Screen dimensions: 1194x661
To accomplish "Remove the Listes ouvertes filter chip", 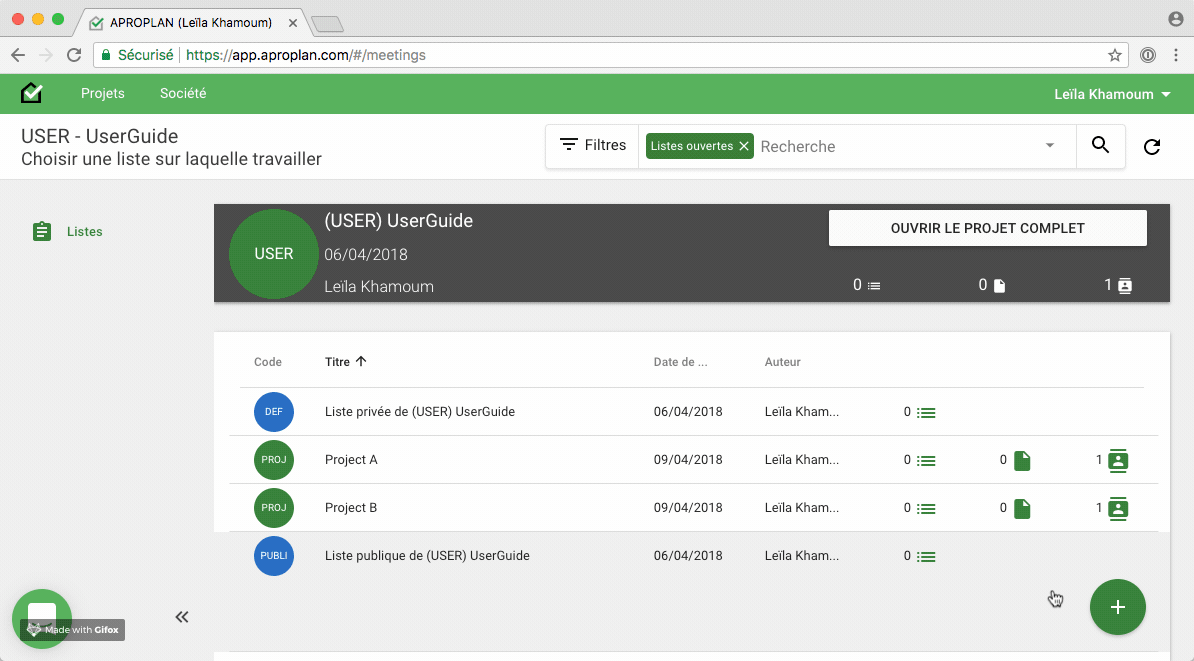I will (x=744, y=145).
